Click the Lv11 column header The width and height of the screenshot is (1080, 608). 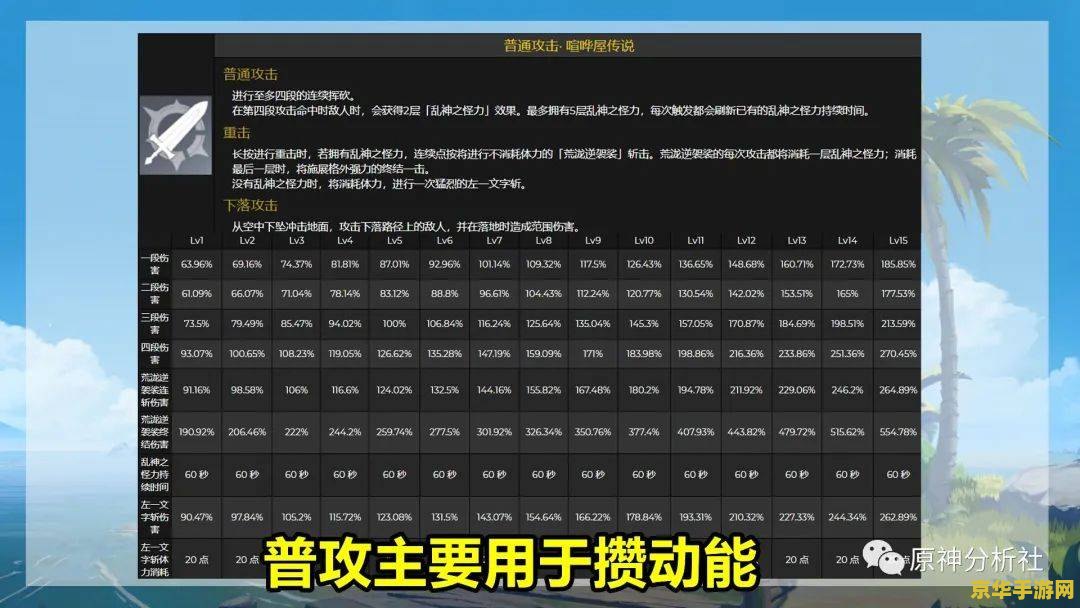695,240
